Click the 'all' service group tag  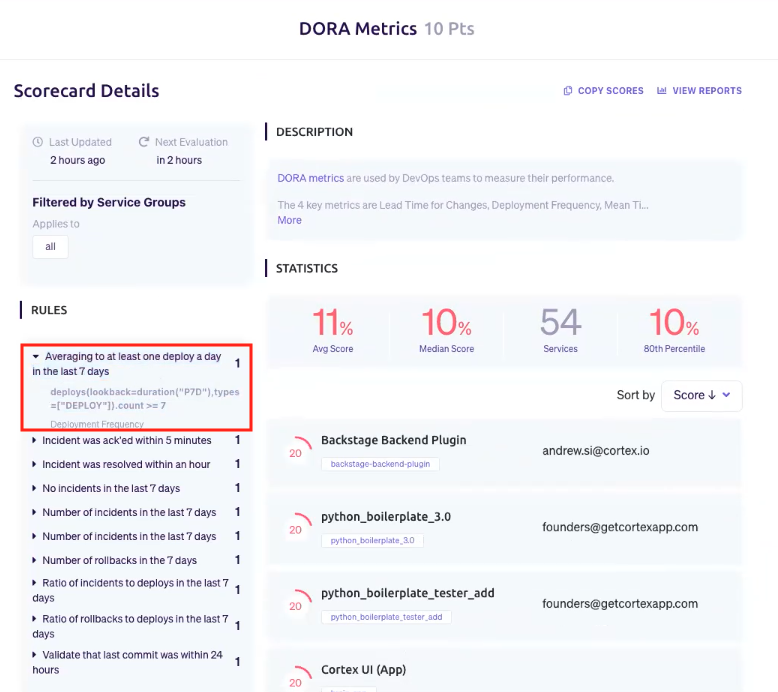pos(50,247)
